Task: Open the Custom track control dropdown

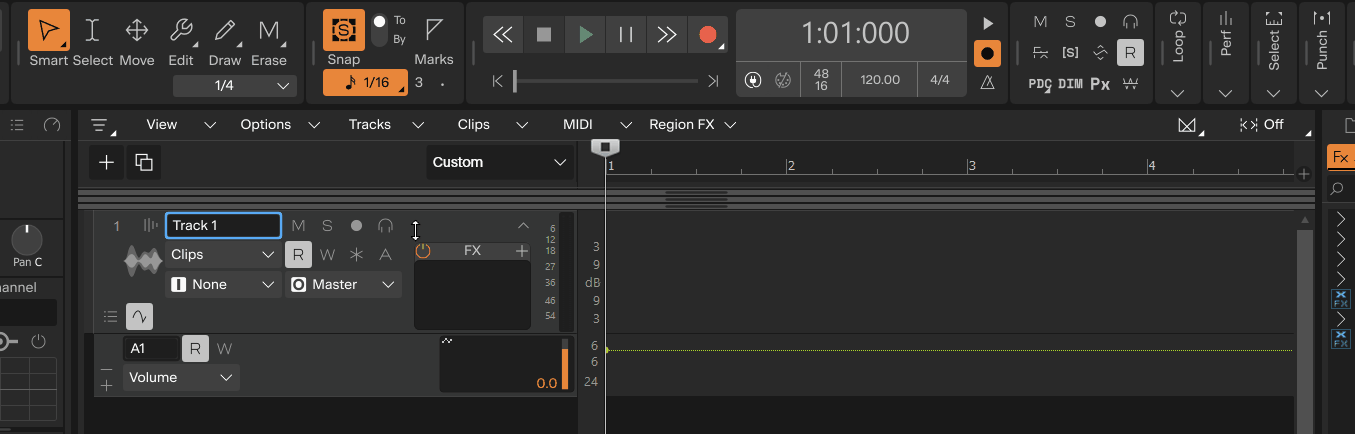Action: [x=499, y=162]
